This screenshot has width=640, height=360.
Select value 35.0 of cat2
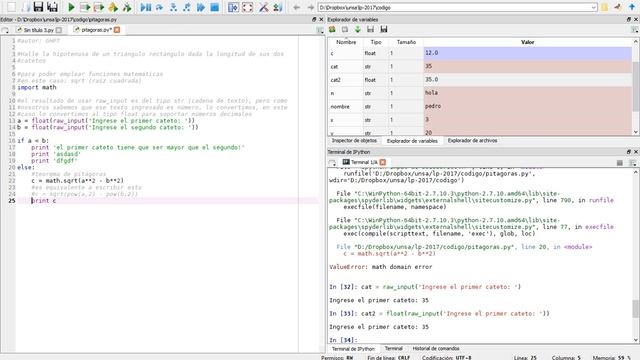tap(527, 80)
